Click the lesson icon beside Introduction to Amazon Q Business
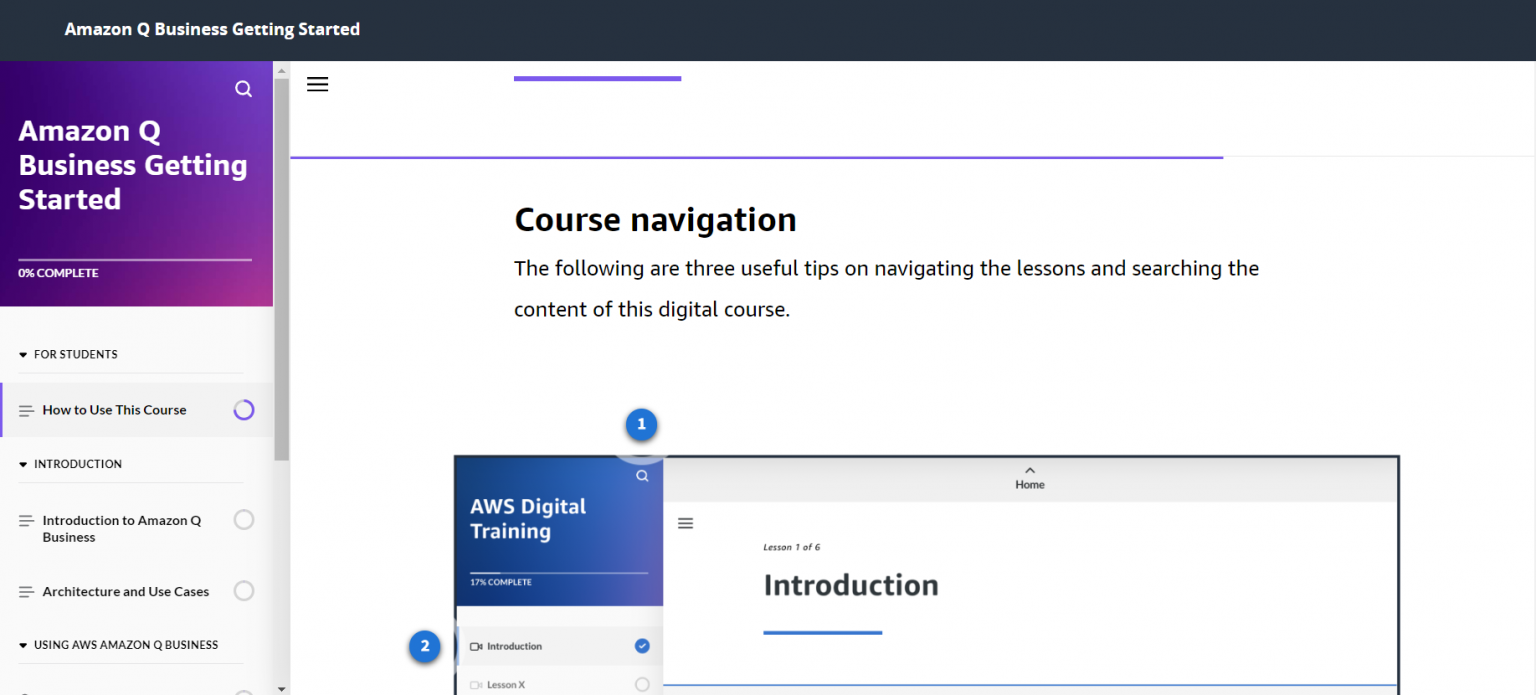 click(27, 520)
